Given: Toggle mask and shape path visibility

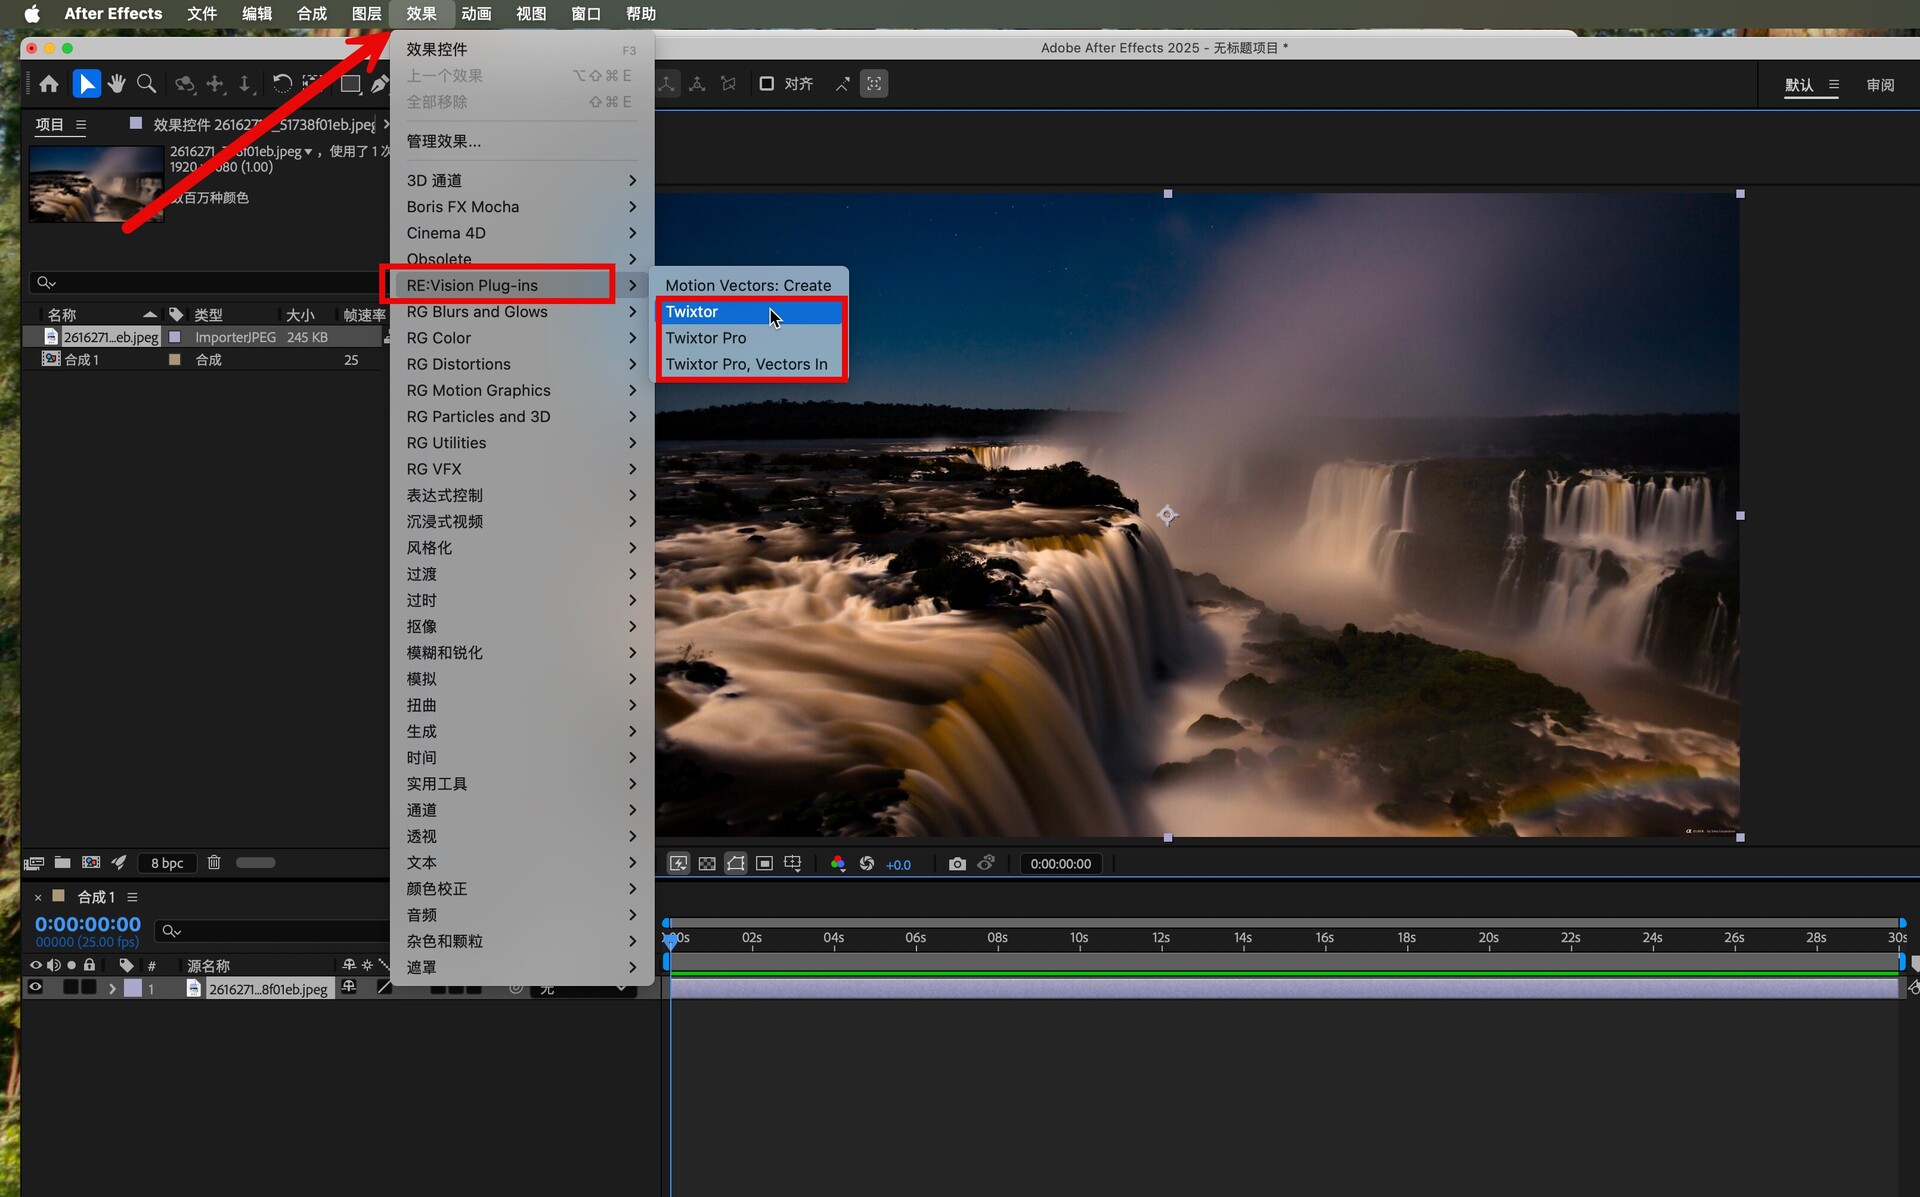Looking at the screenshot, I should 736,863.
